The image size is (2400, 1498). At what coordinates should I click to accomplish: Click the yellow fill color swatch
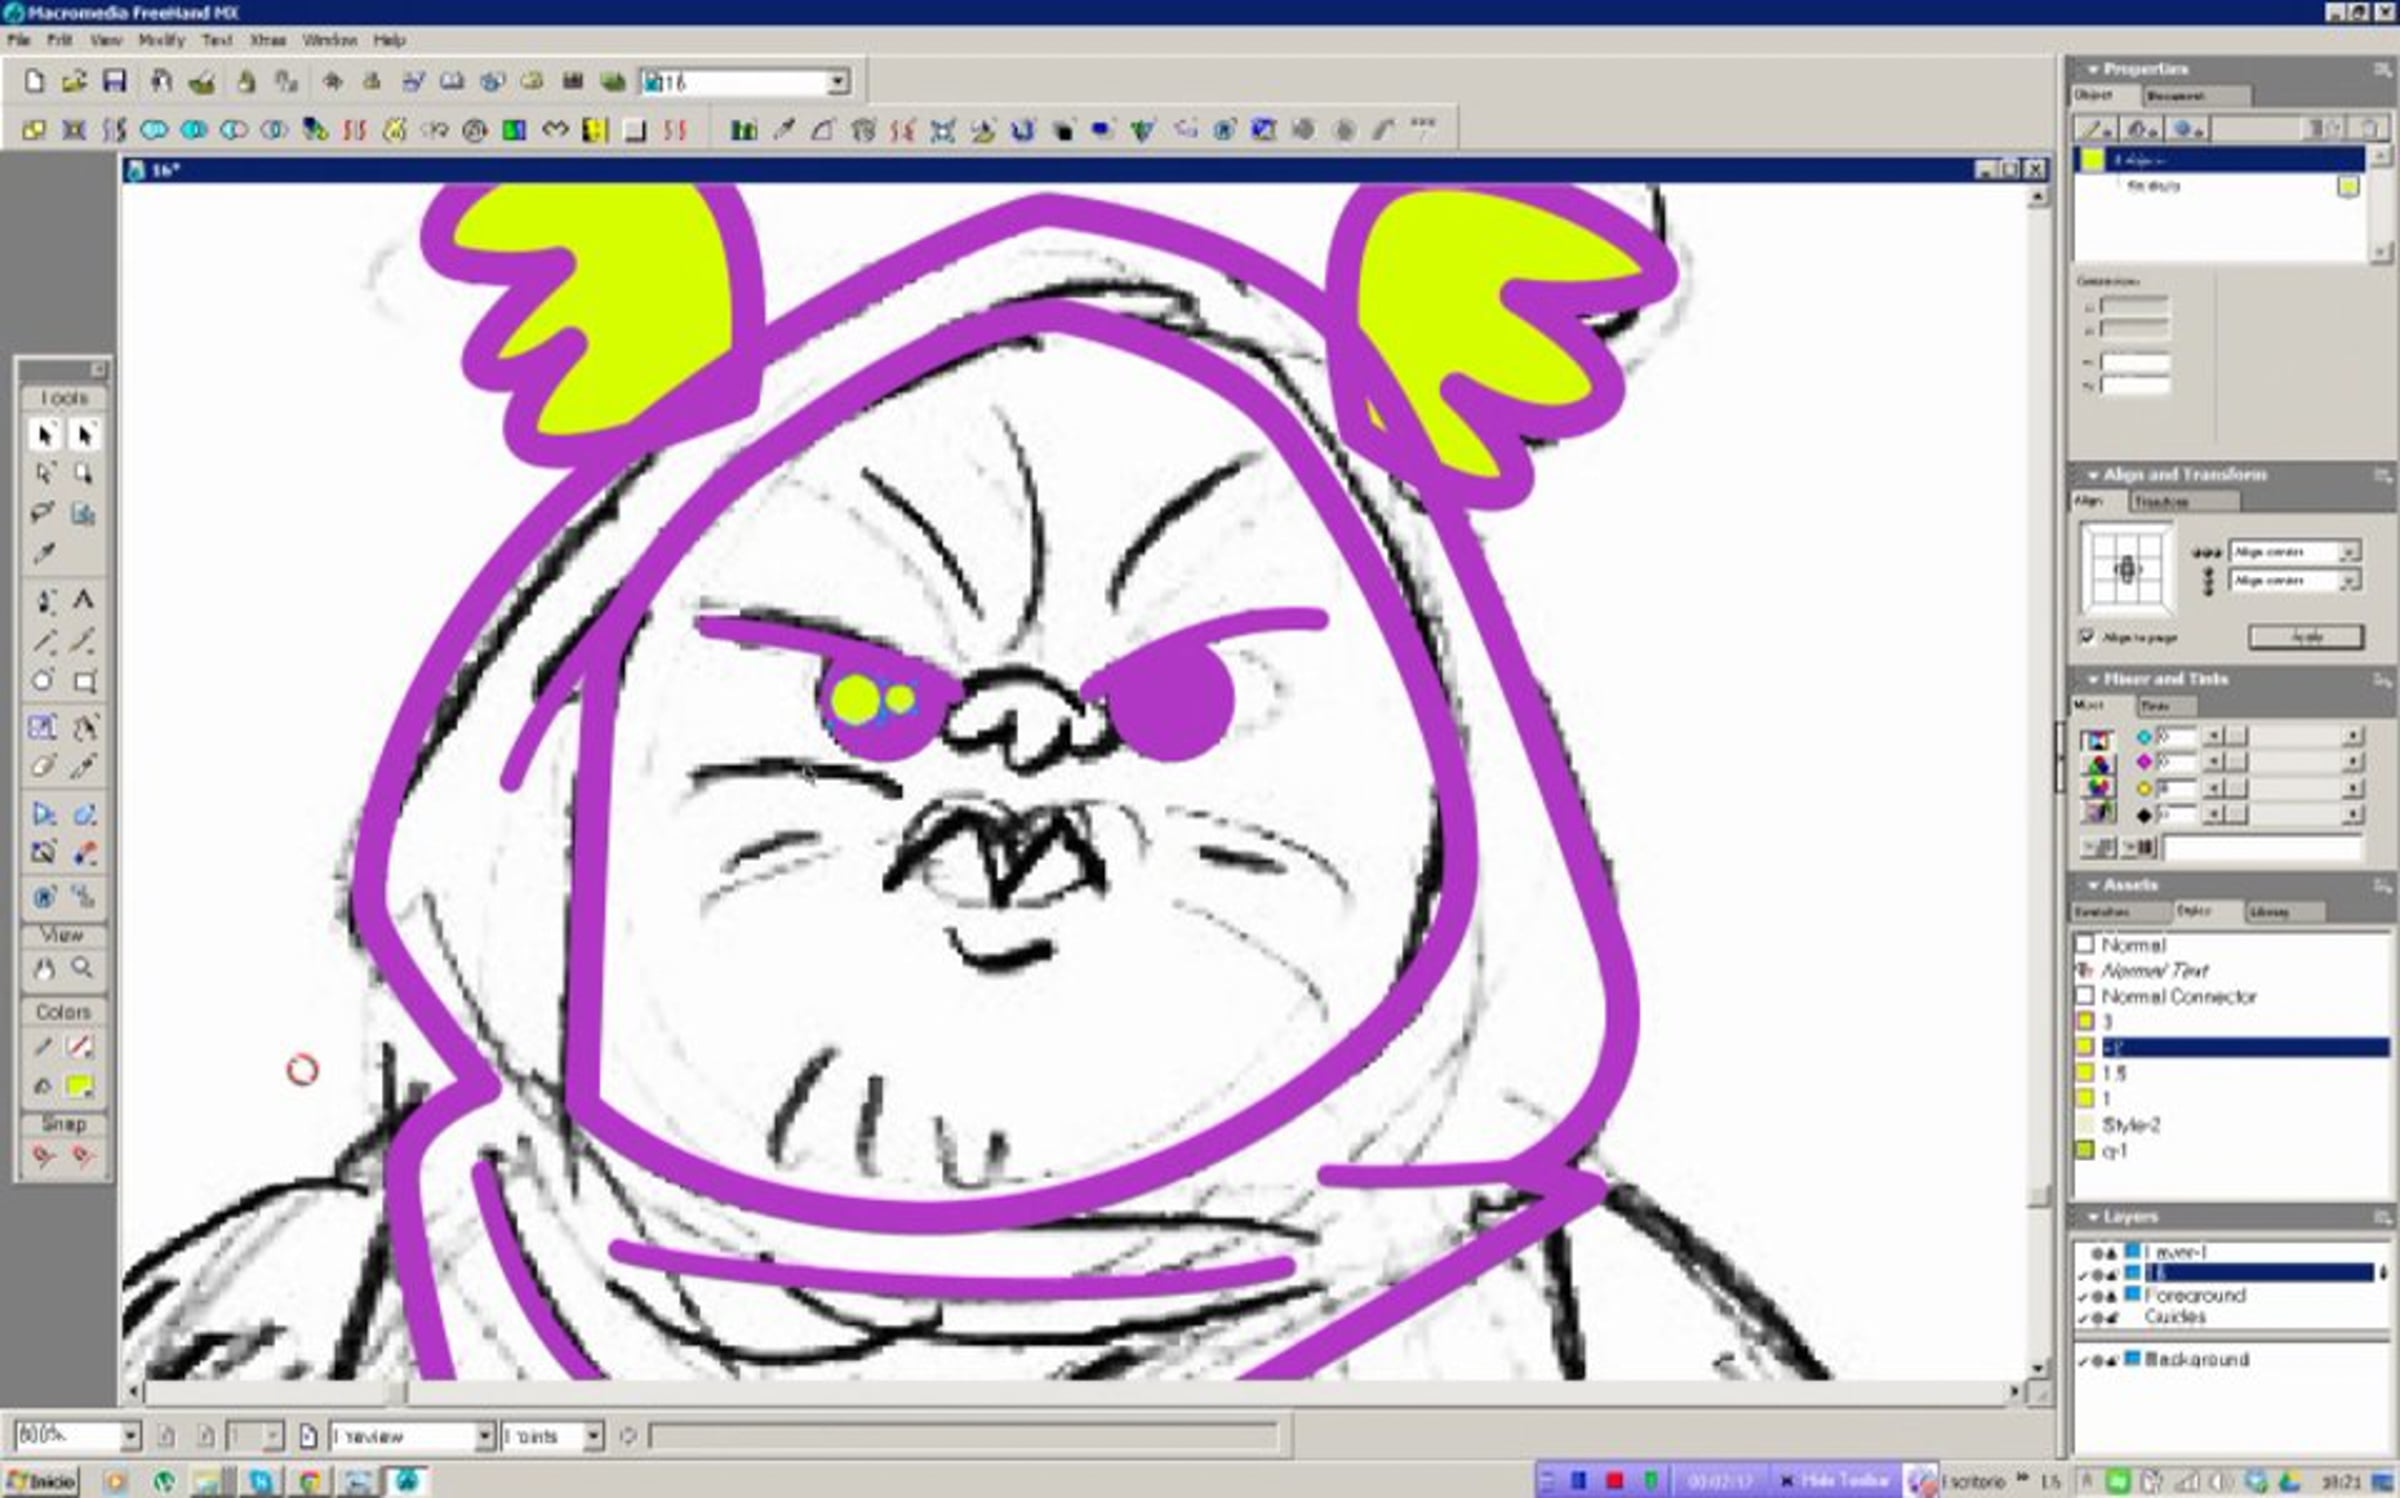pyautogui.click(x=80, y=1086)
